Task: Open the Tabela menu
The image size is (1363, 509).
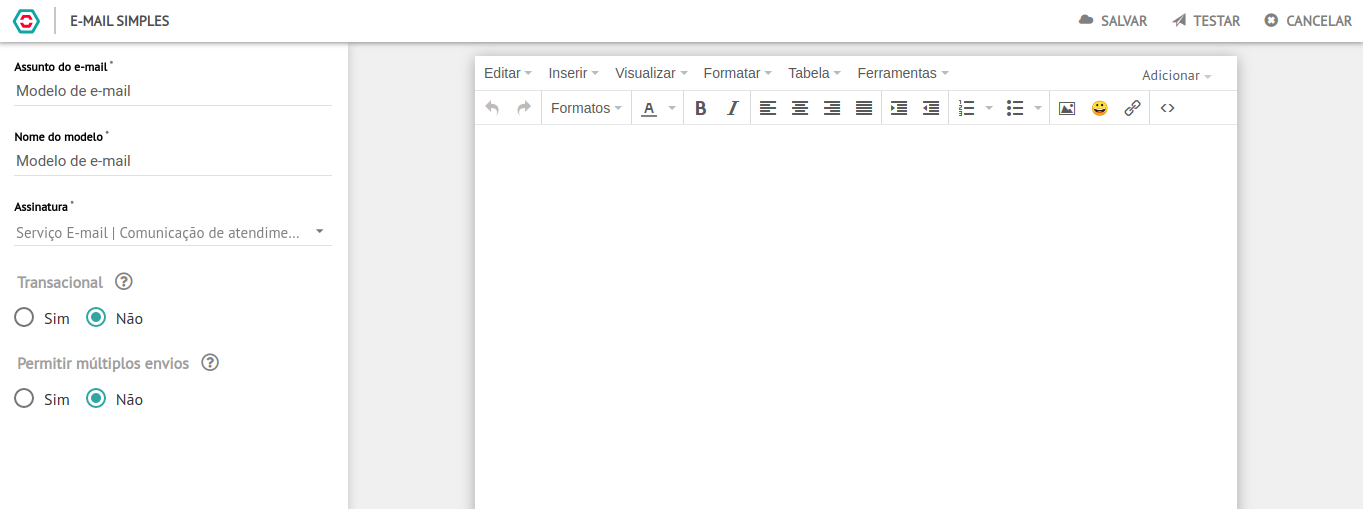Action: point(814,73)
